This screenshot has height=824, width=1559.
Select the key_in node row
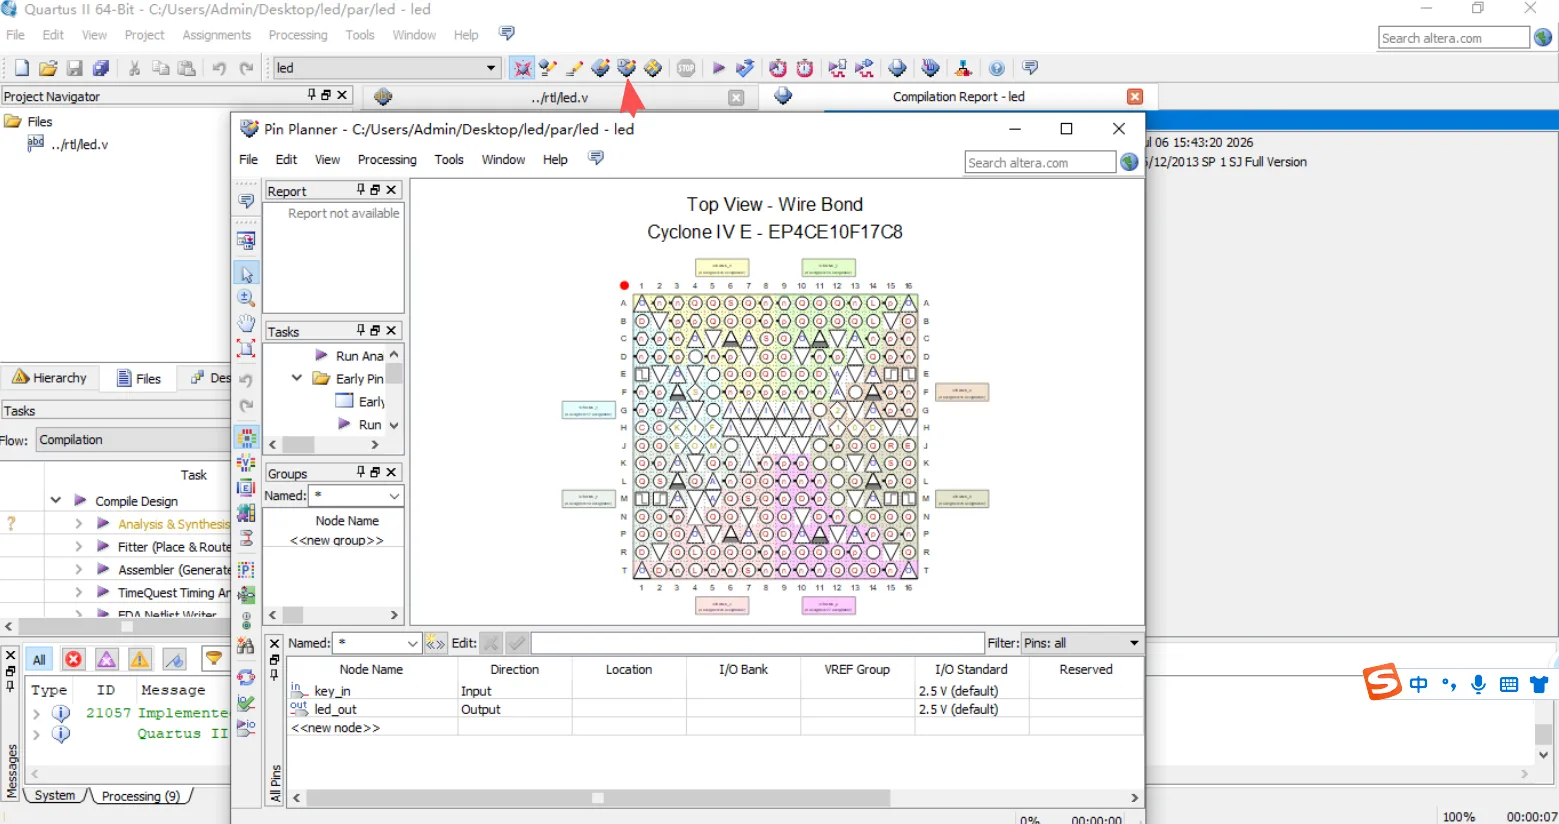click(x=715, y=691)
